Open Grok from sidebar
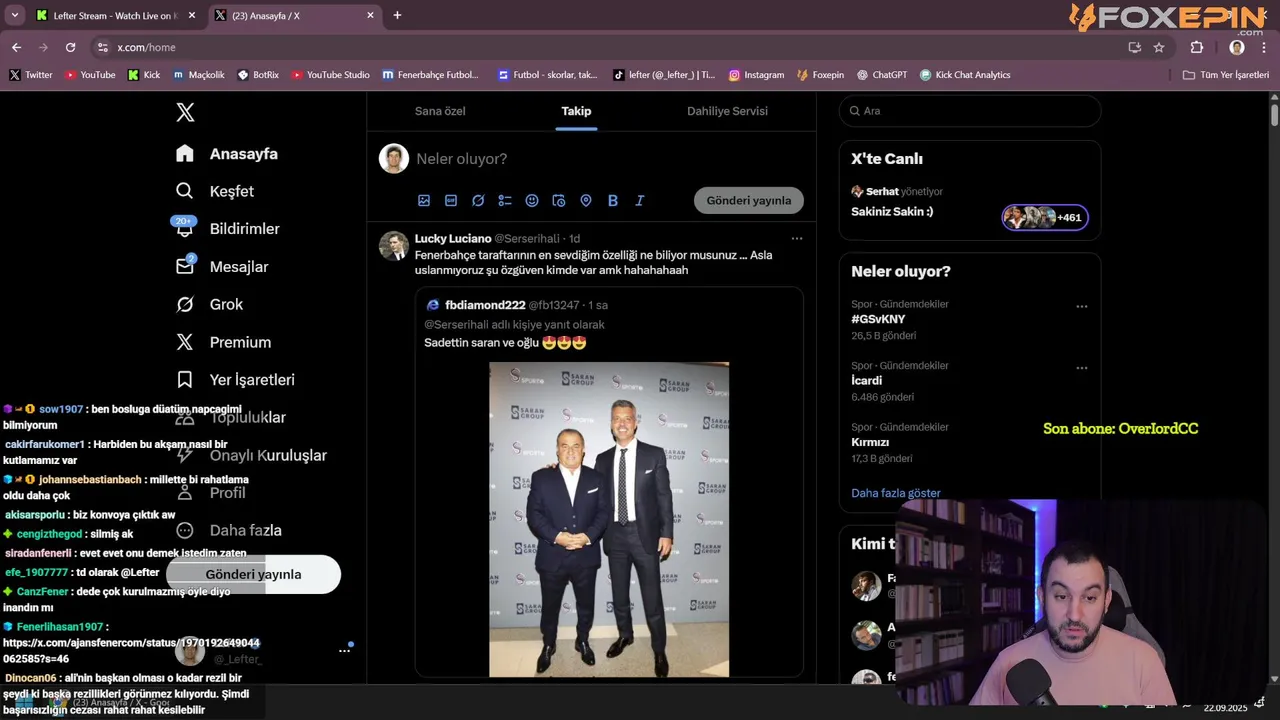This screenshot has width=1280, height=720. pos(209,304)
